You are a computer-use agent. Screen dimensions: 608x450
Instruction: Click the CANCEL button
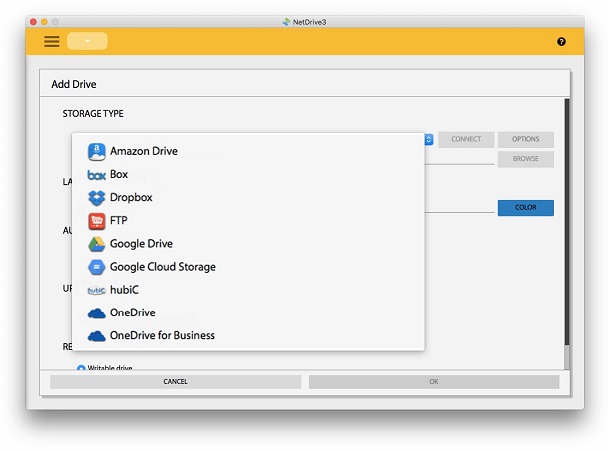point(175,382)
